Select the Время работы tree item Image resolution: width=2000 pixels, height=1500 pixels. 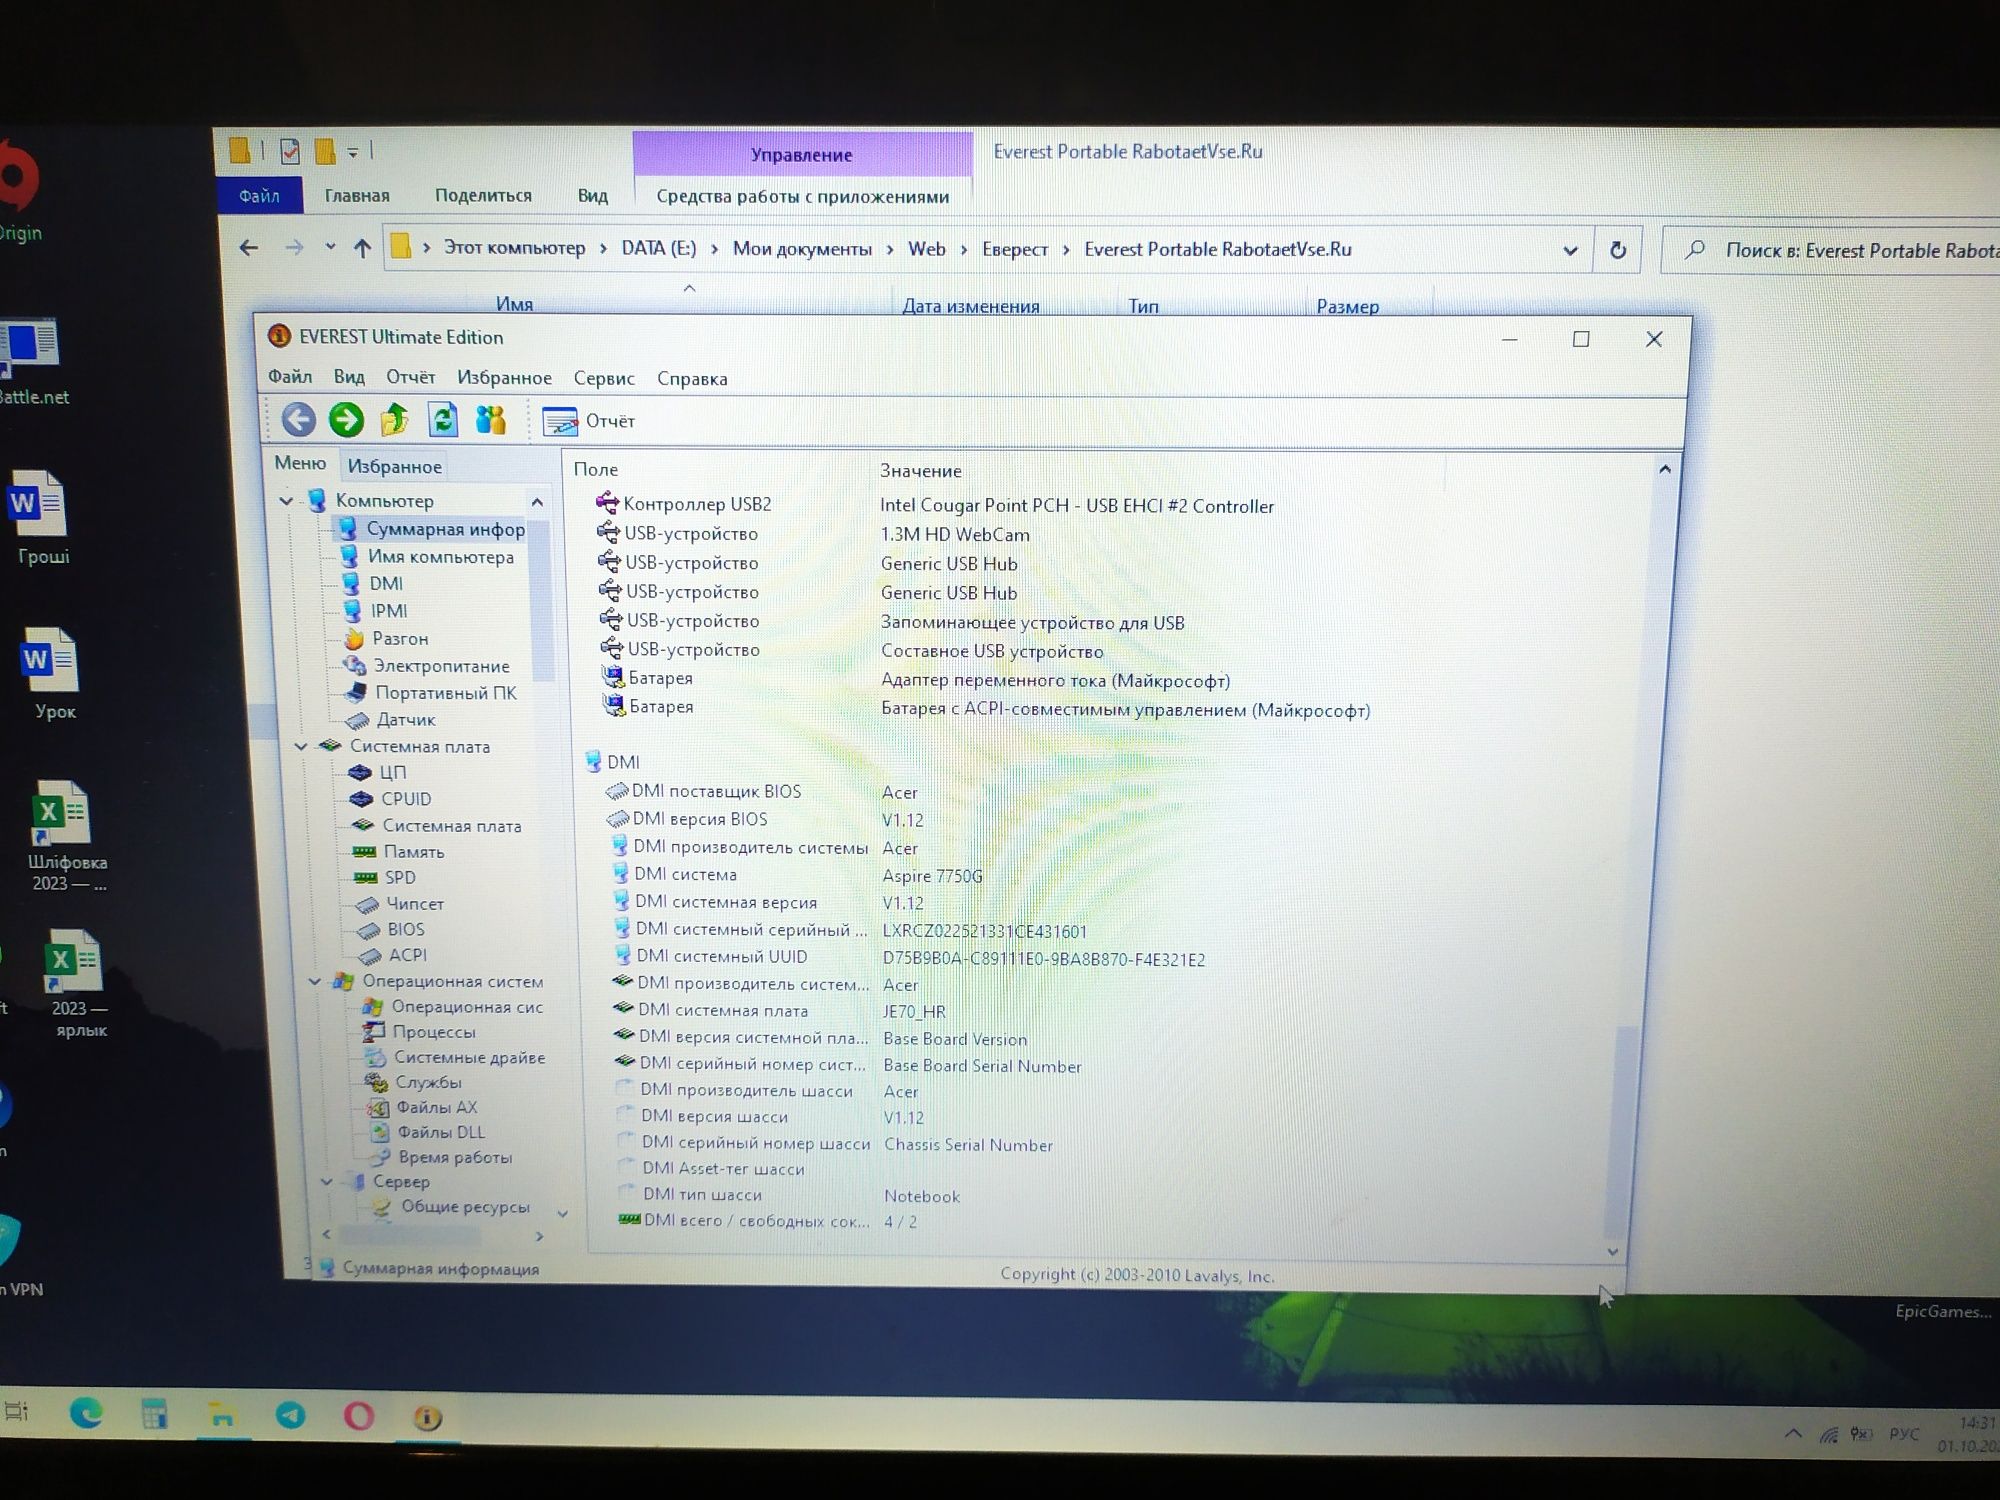(441, 1157)
